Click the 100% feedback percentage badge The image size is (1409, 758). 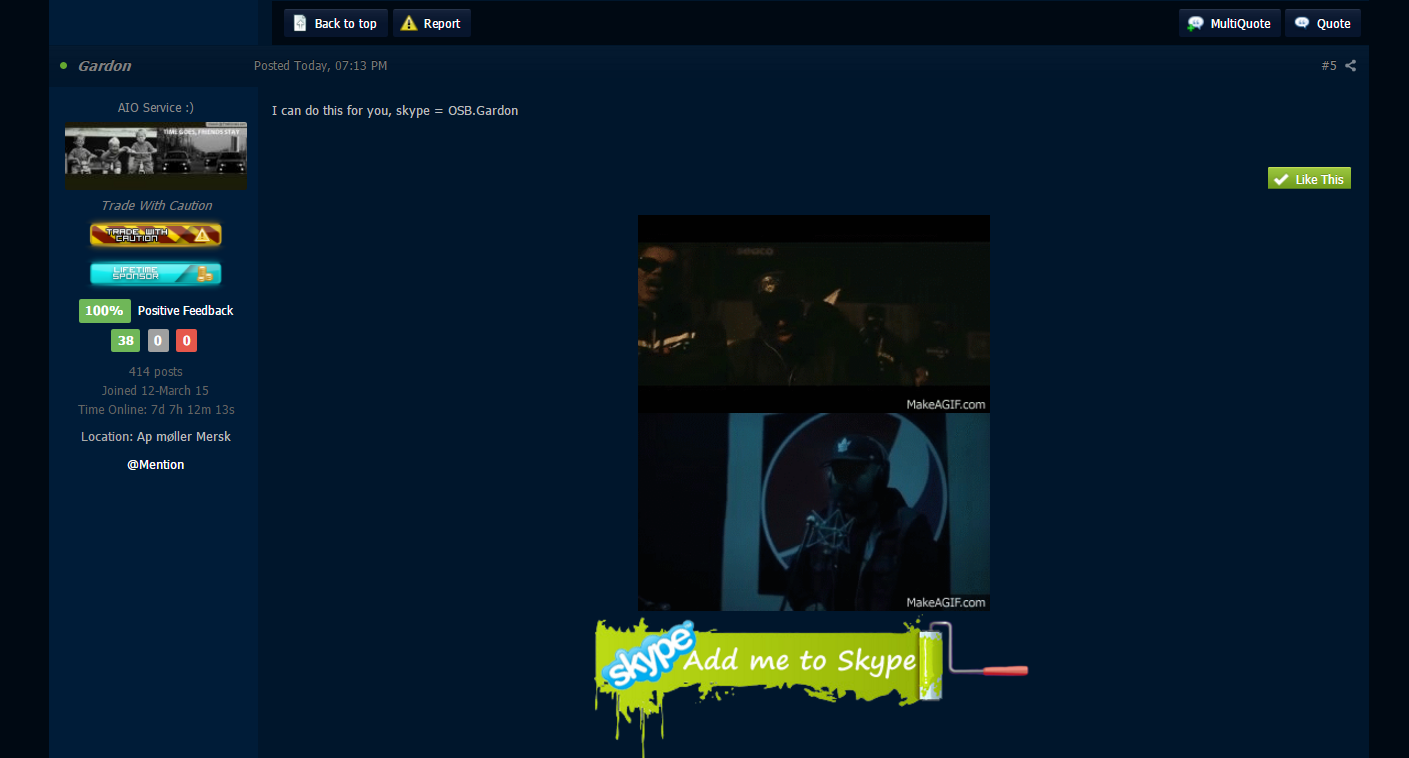(x=104, y=311)
